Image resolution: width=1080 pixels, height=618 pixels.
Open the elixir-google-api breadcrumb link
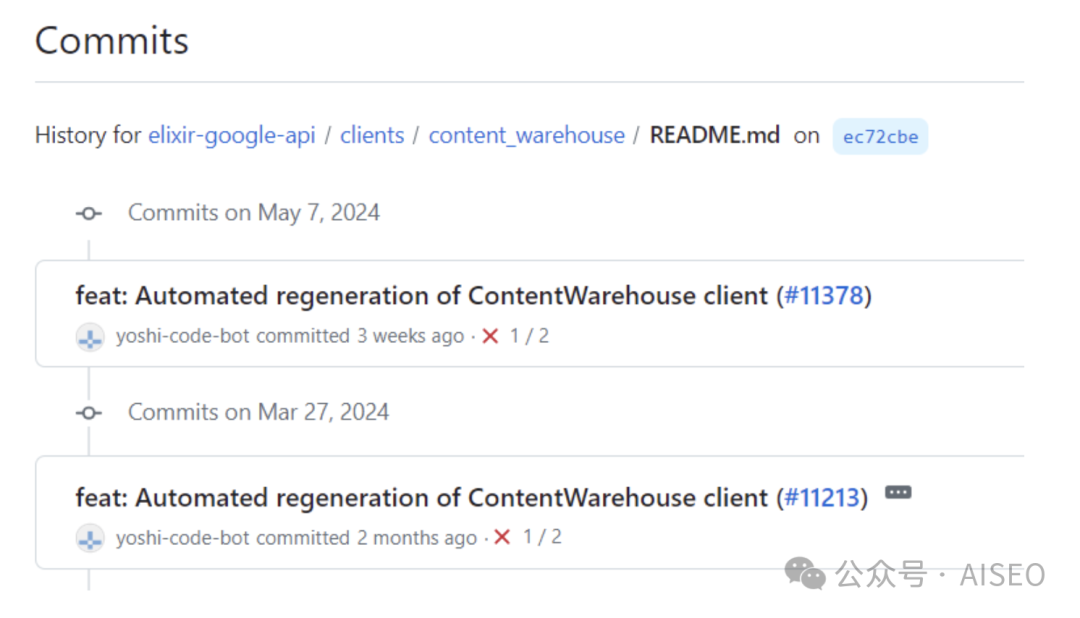[x=231, y=135]
